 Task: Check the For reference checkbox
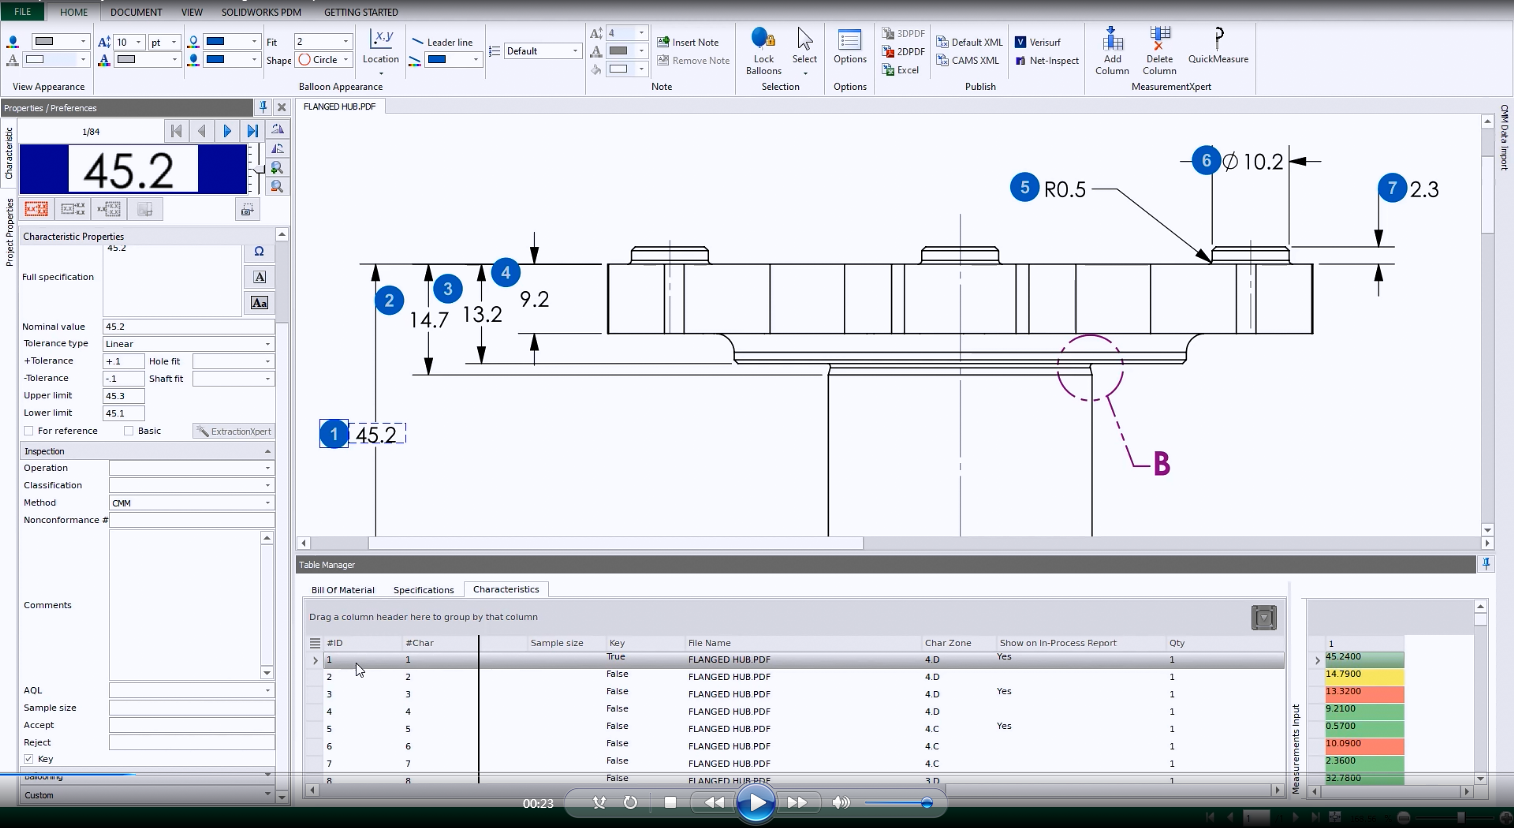point(29,431)
